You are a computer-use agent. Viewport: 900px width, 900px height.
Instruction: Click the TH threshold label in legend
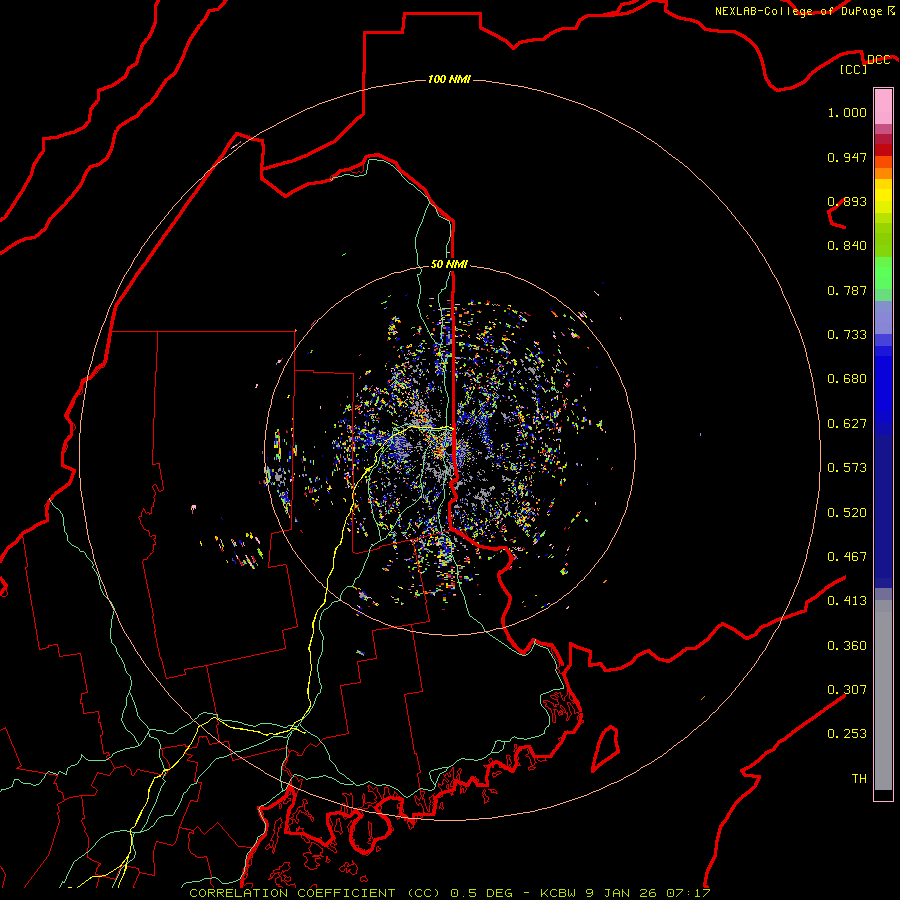[x=859, y=779]
